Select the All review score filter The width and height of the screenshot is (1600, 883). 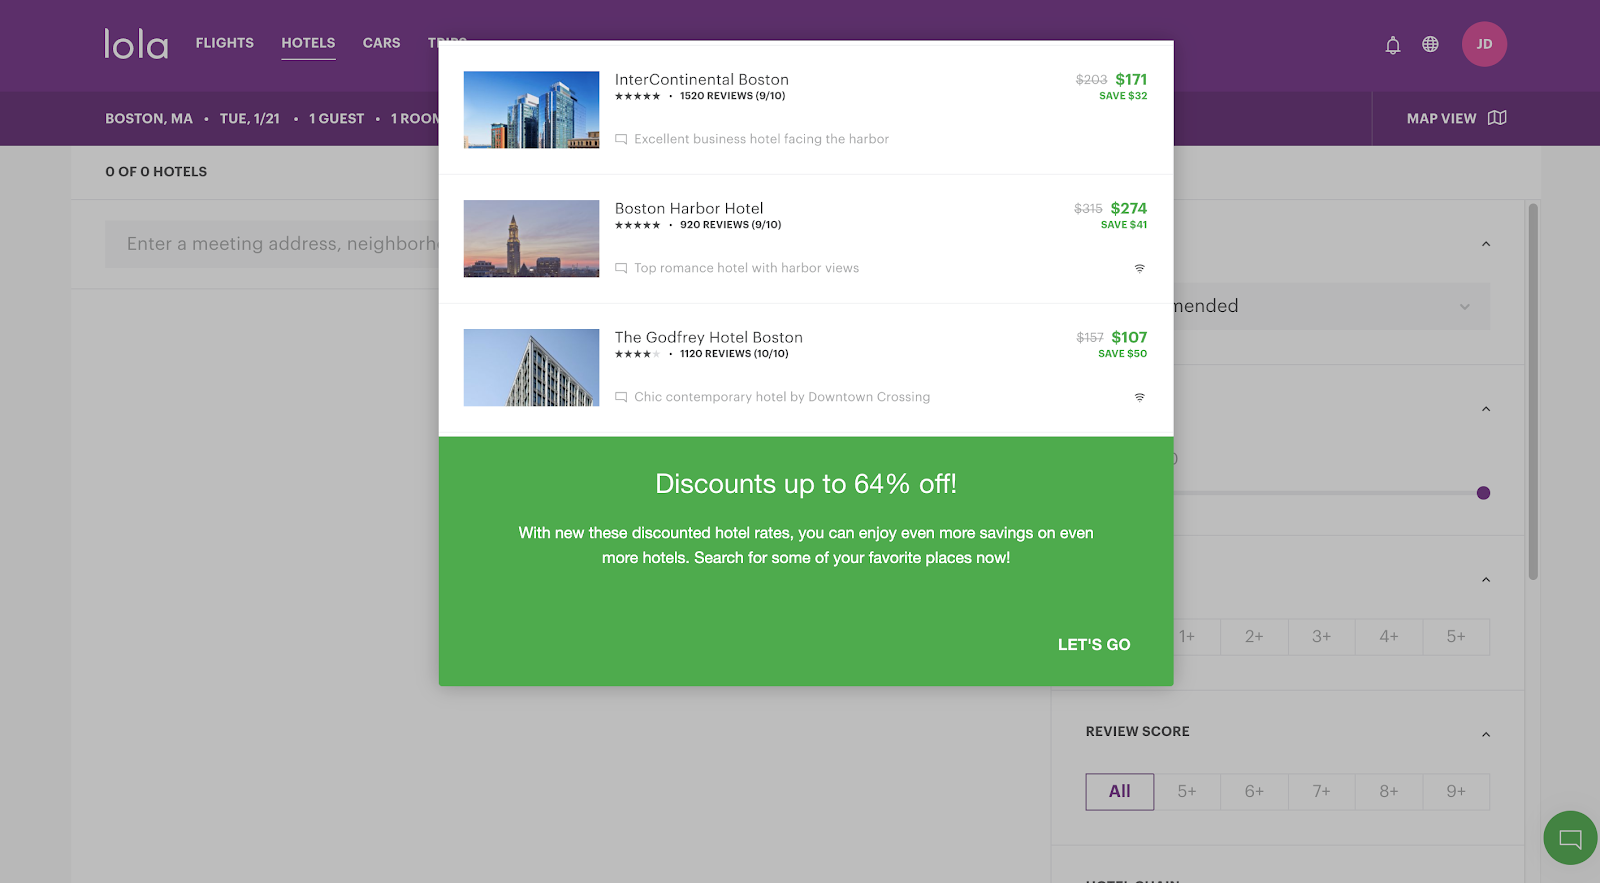(x=1119, y=791)
